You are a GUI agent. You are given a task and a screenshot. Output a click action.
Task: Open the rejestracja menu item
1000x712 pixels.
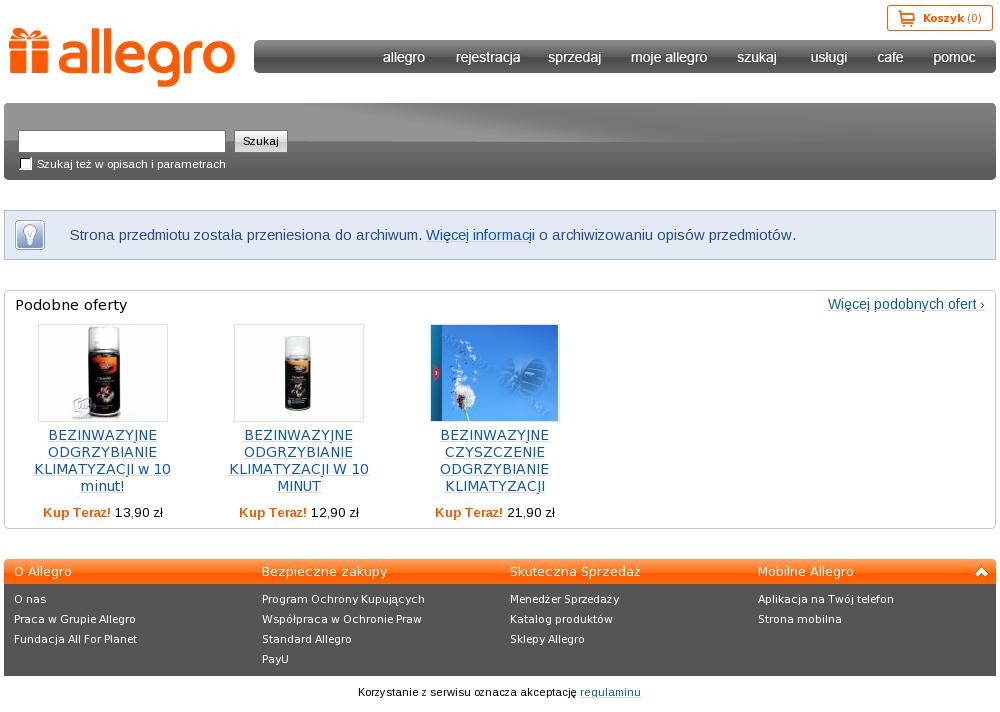click(488, 57)
